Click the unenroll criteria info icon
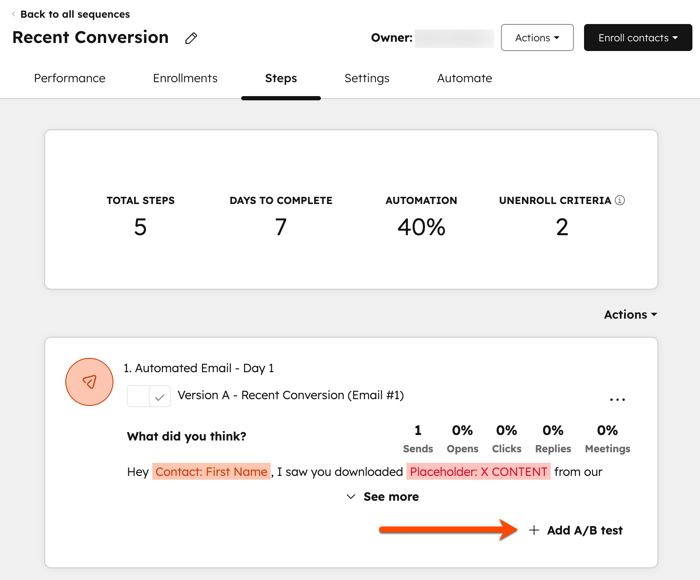 click(620, 200)
